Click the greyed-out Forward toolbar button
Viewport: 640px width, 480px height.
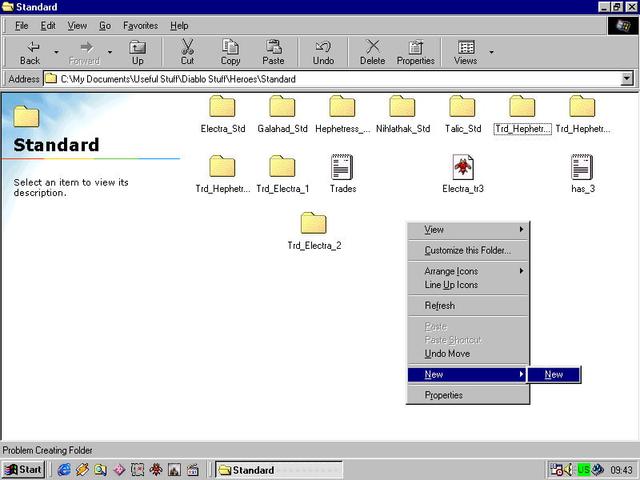[84, 52]
